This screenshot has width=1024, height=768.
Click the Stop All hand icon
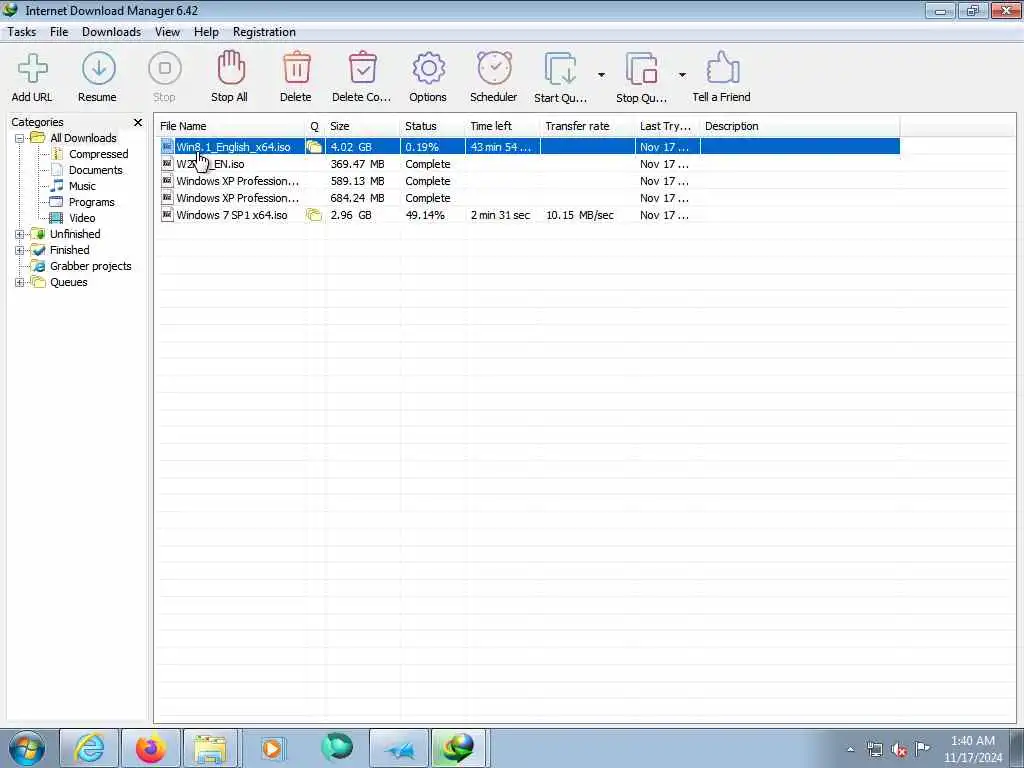point(230,68)
